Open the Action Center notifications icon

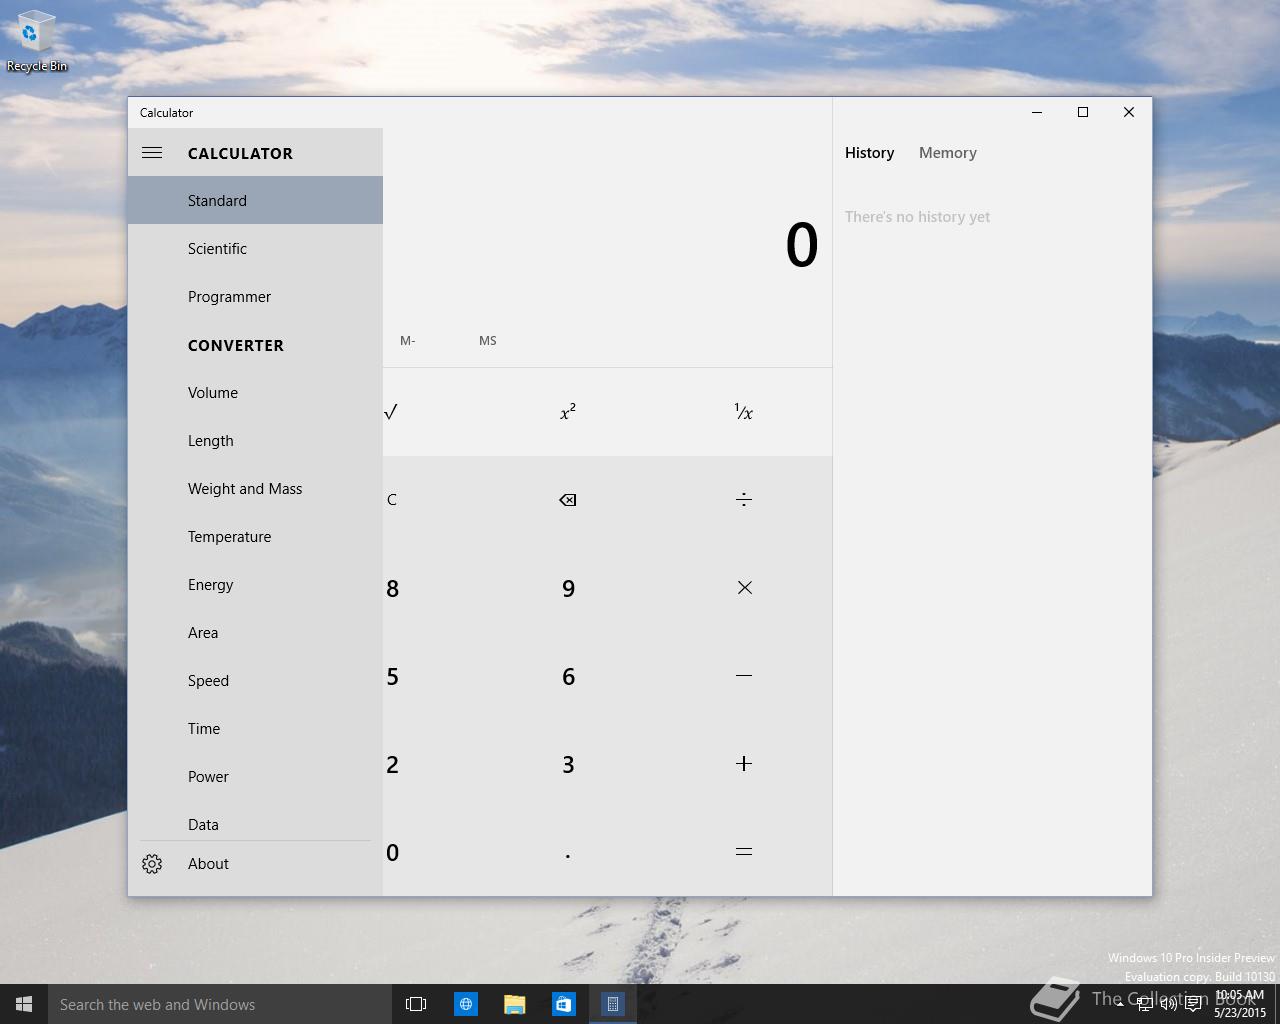pos(1193,1005)
